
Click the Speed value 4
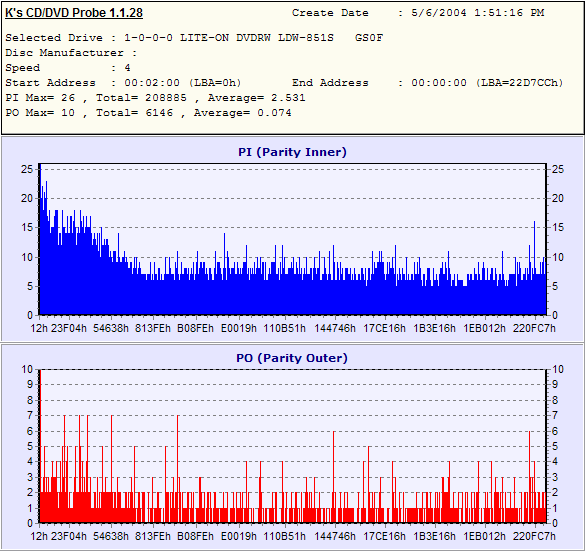[x=127, y=68]
